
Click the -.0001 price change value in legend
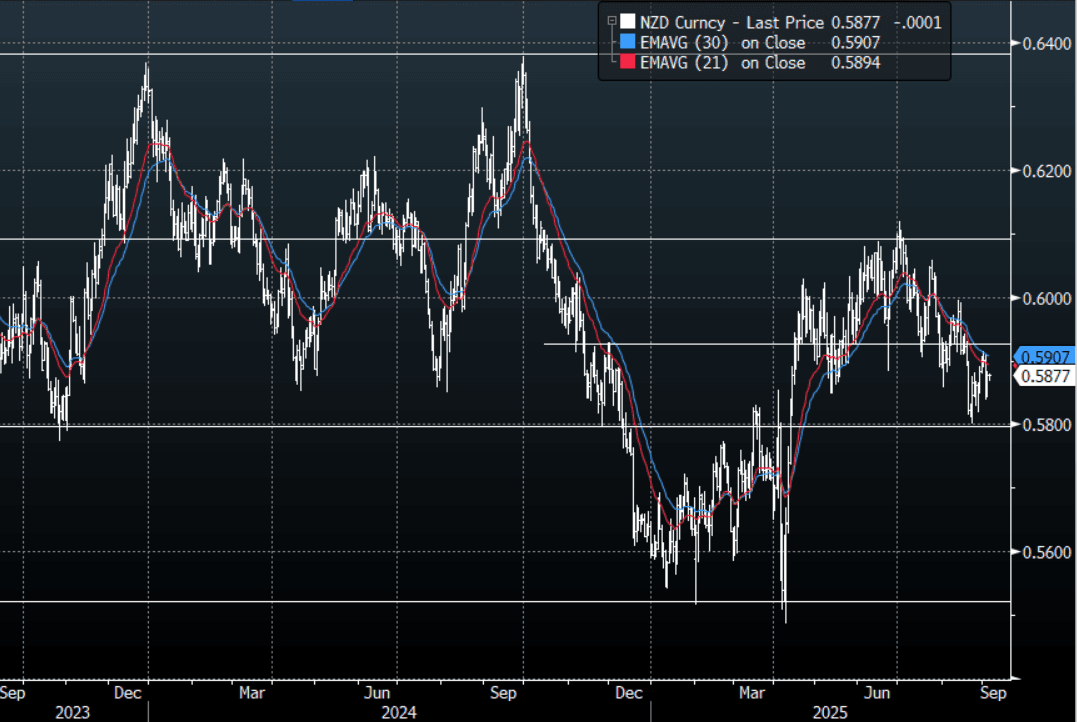point(919,20)
